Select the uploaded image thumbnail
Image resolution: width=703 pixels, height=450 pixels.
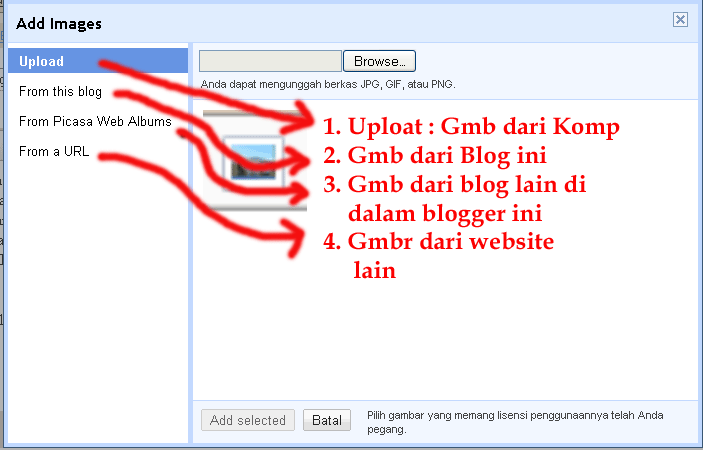point(255,160)
